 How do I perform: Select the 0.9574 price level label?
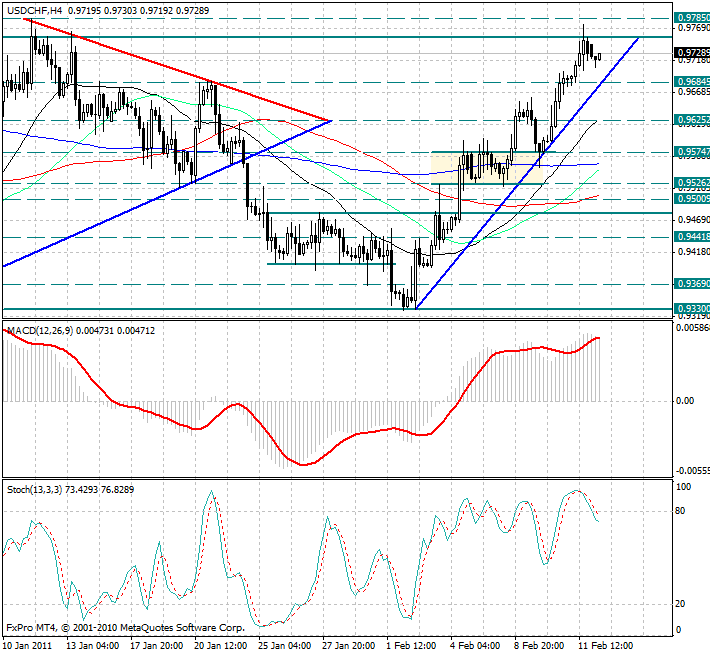692,152
